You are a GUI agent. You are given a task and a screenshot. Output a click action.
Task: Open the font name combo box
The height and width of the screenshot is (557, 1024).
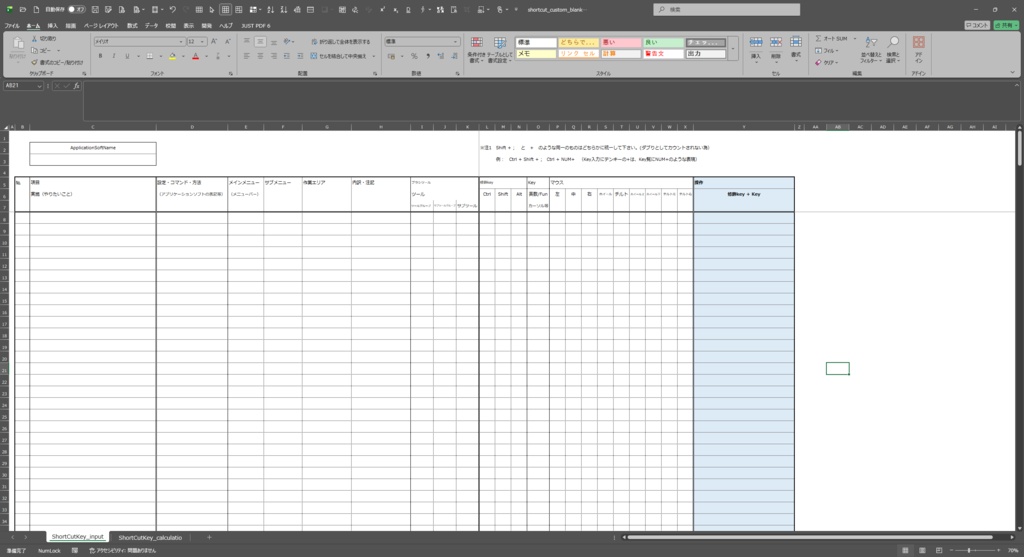[139, 41]
